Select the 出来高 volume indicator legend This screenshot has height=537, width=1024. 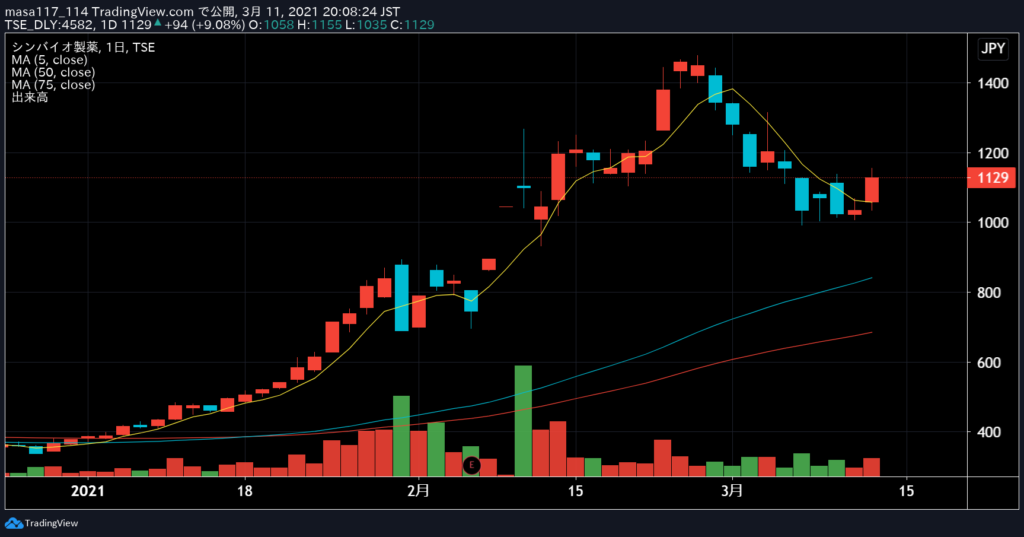point(29,97)
